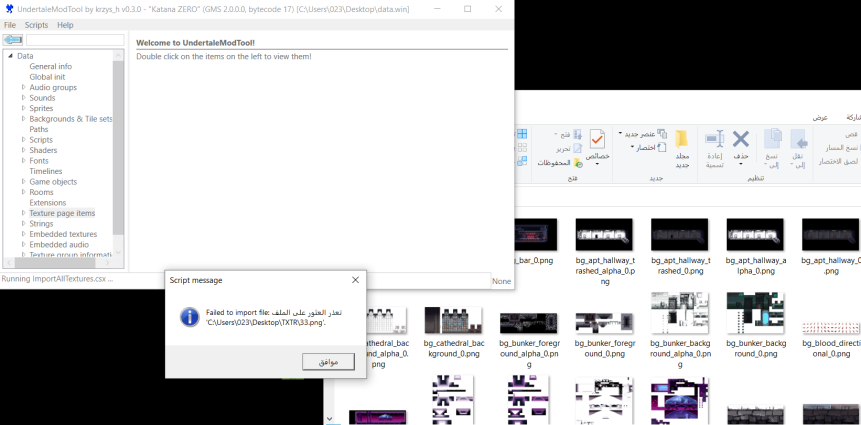Image resolution: width=861 pixels, height=425 pixels.
Task: Click the blue info icon in Script message
Action: [189, 317]
